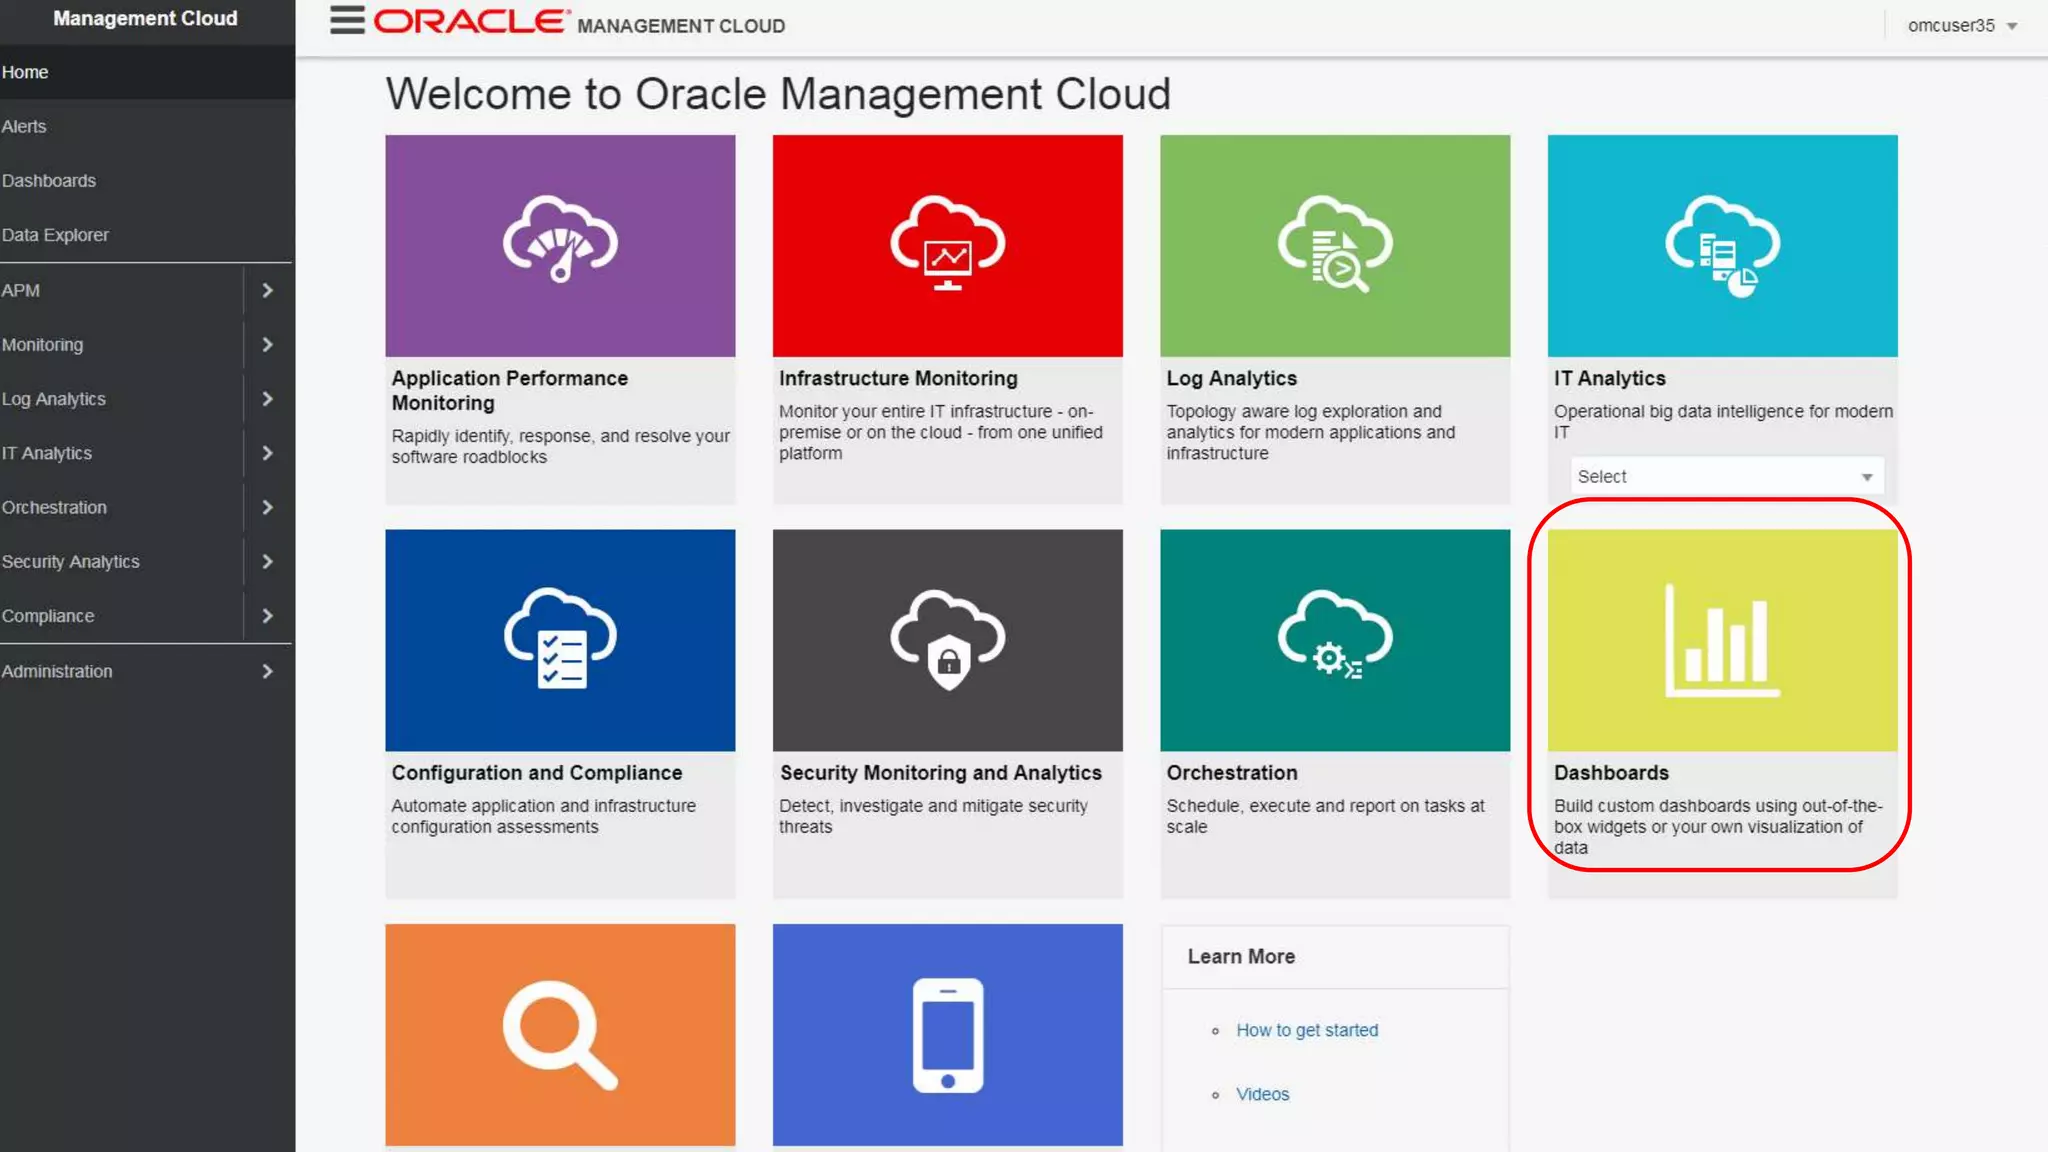Screen dimensions: 2048x1152
Task: Expand the IT Analytics sidebar arrow
Action: pos(267,453)
